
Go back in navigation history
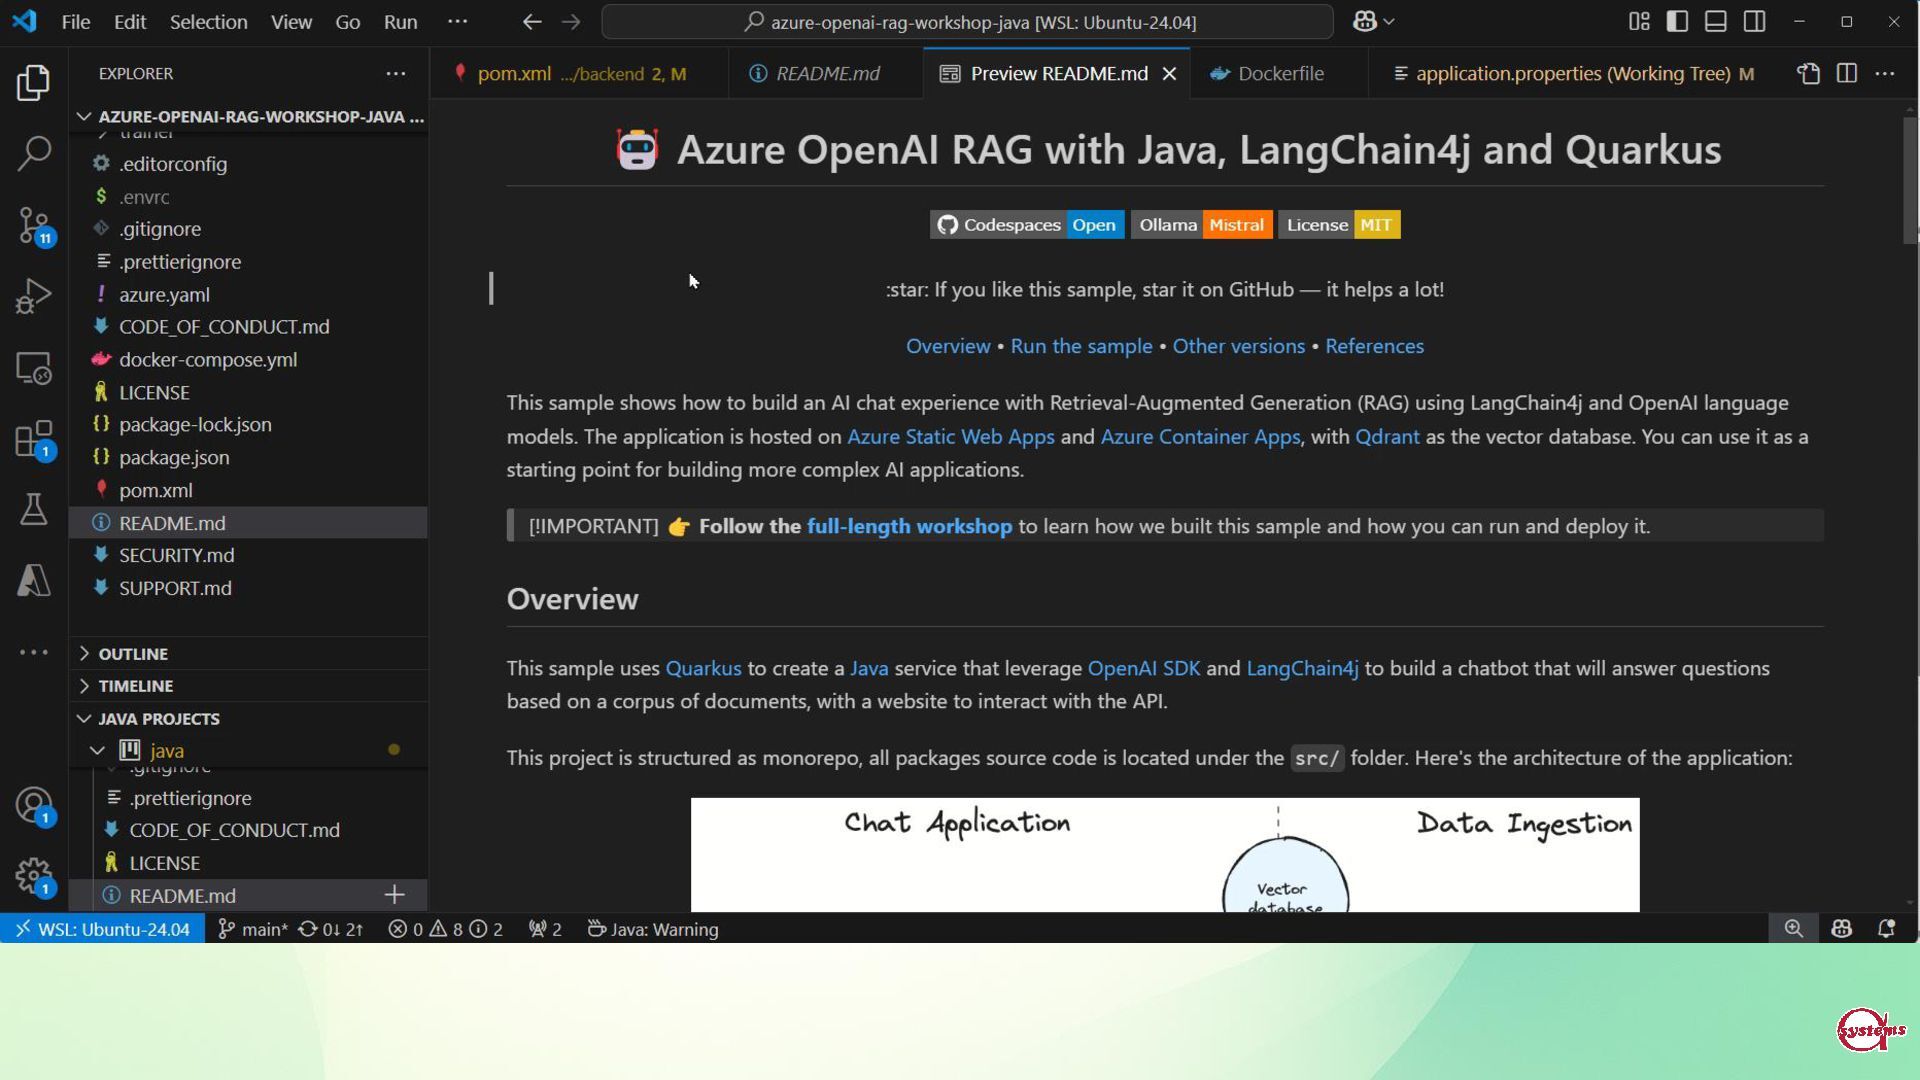point(532,22)
